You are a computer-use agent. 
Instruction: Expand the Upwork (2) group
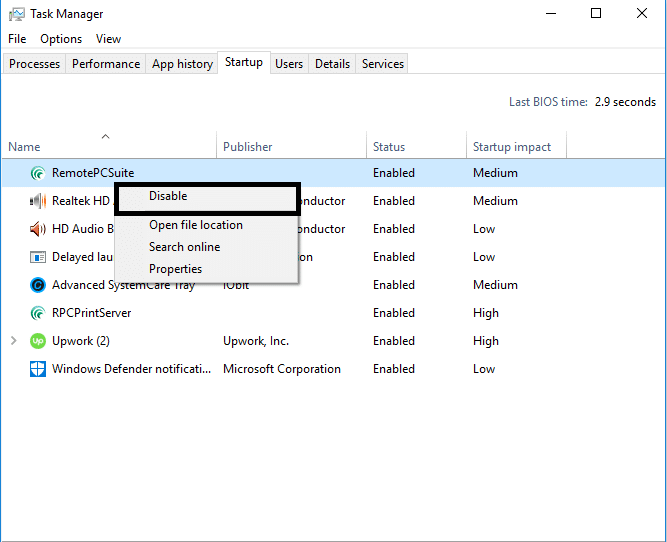tap(13, 341)
